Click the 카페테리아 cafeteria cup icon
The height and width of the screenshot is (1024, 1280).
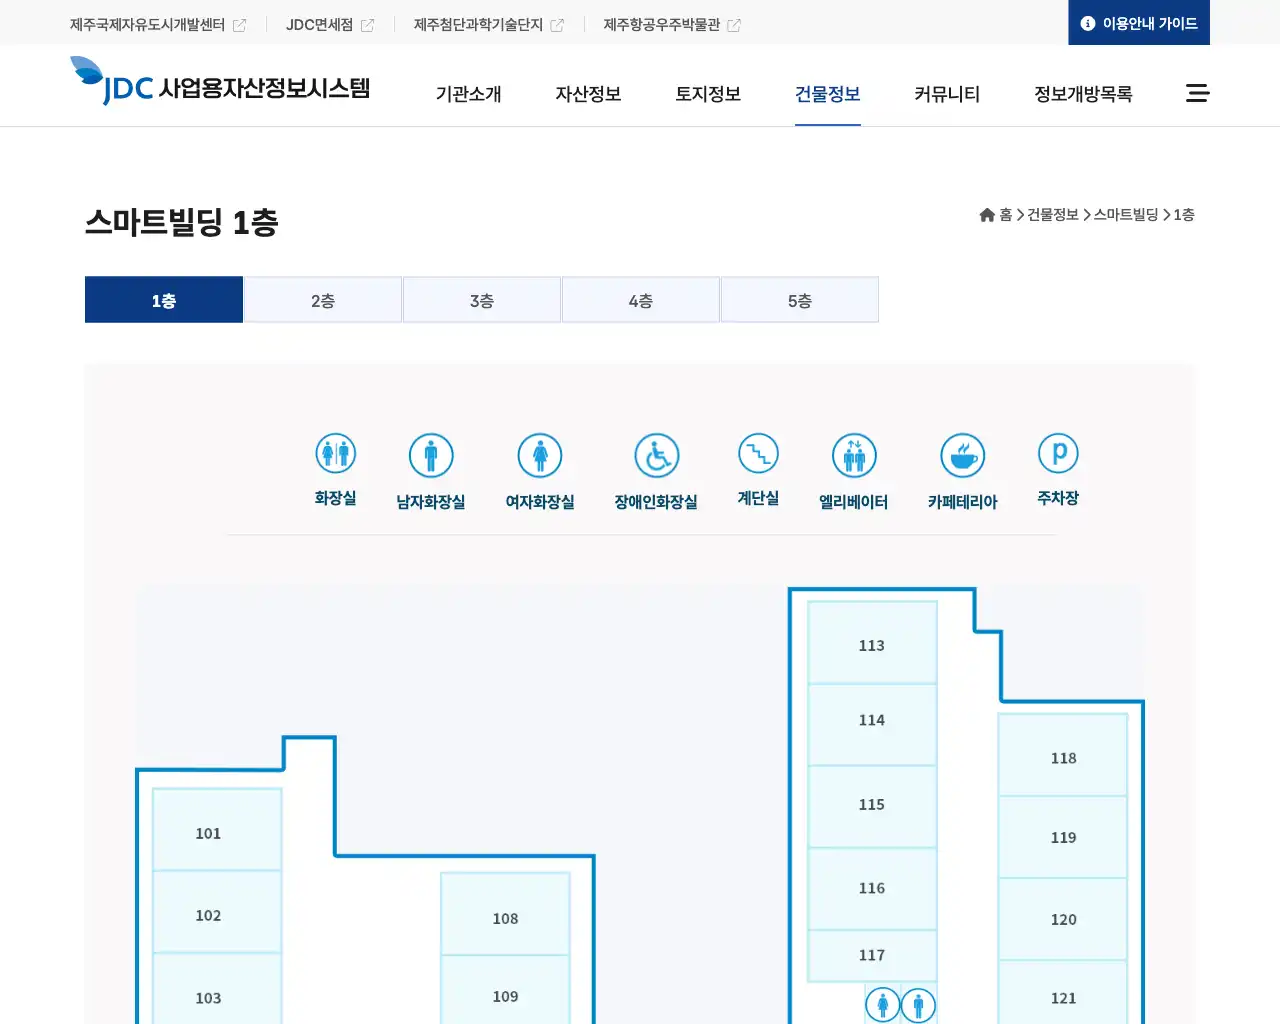(963, 455)
